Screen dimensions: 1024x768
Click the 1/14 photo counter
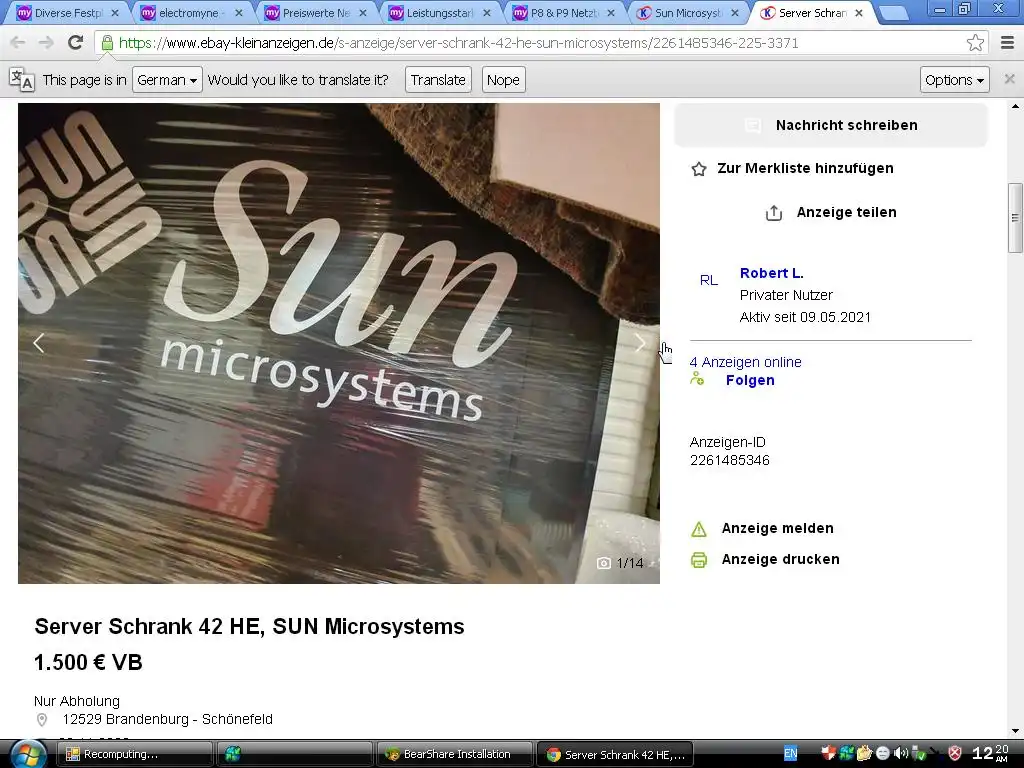(620, 563)
